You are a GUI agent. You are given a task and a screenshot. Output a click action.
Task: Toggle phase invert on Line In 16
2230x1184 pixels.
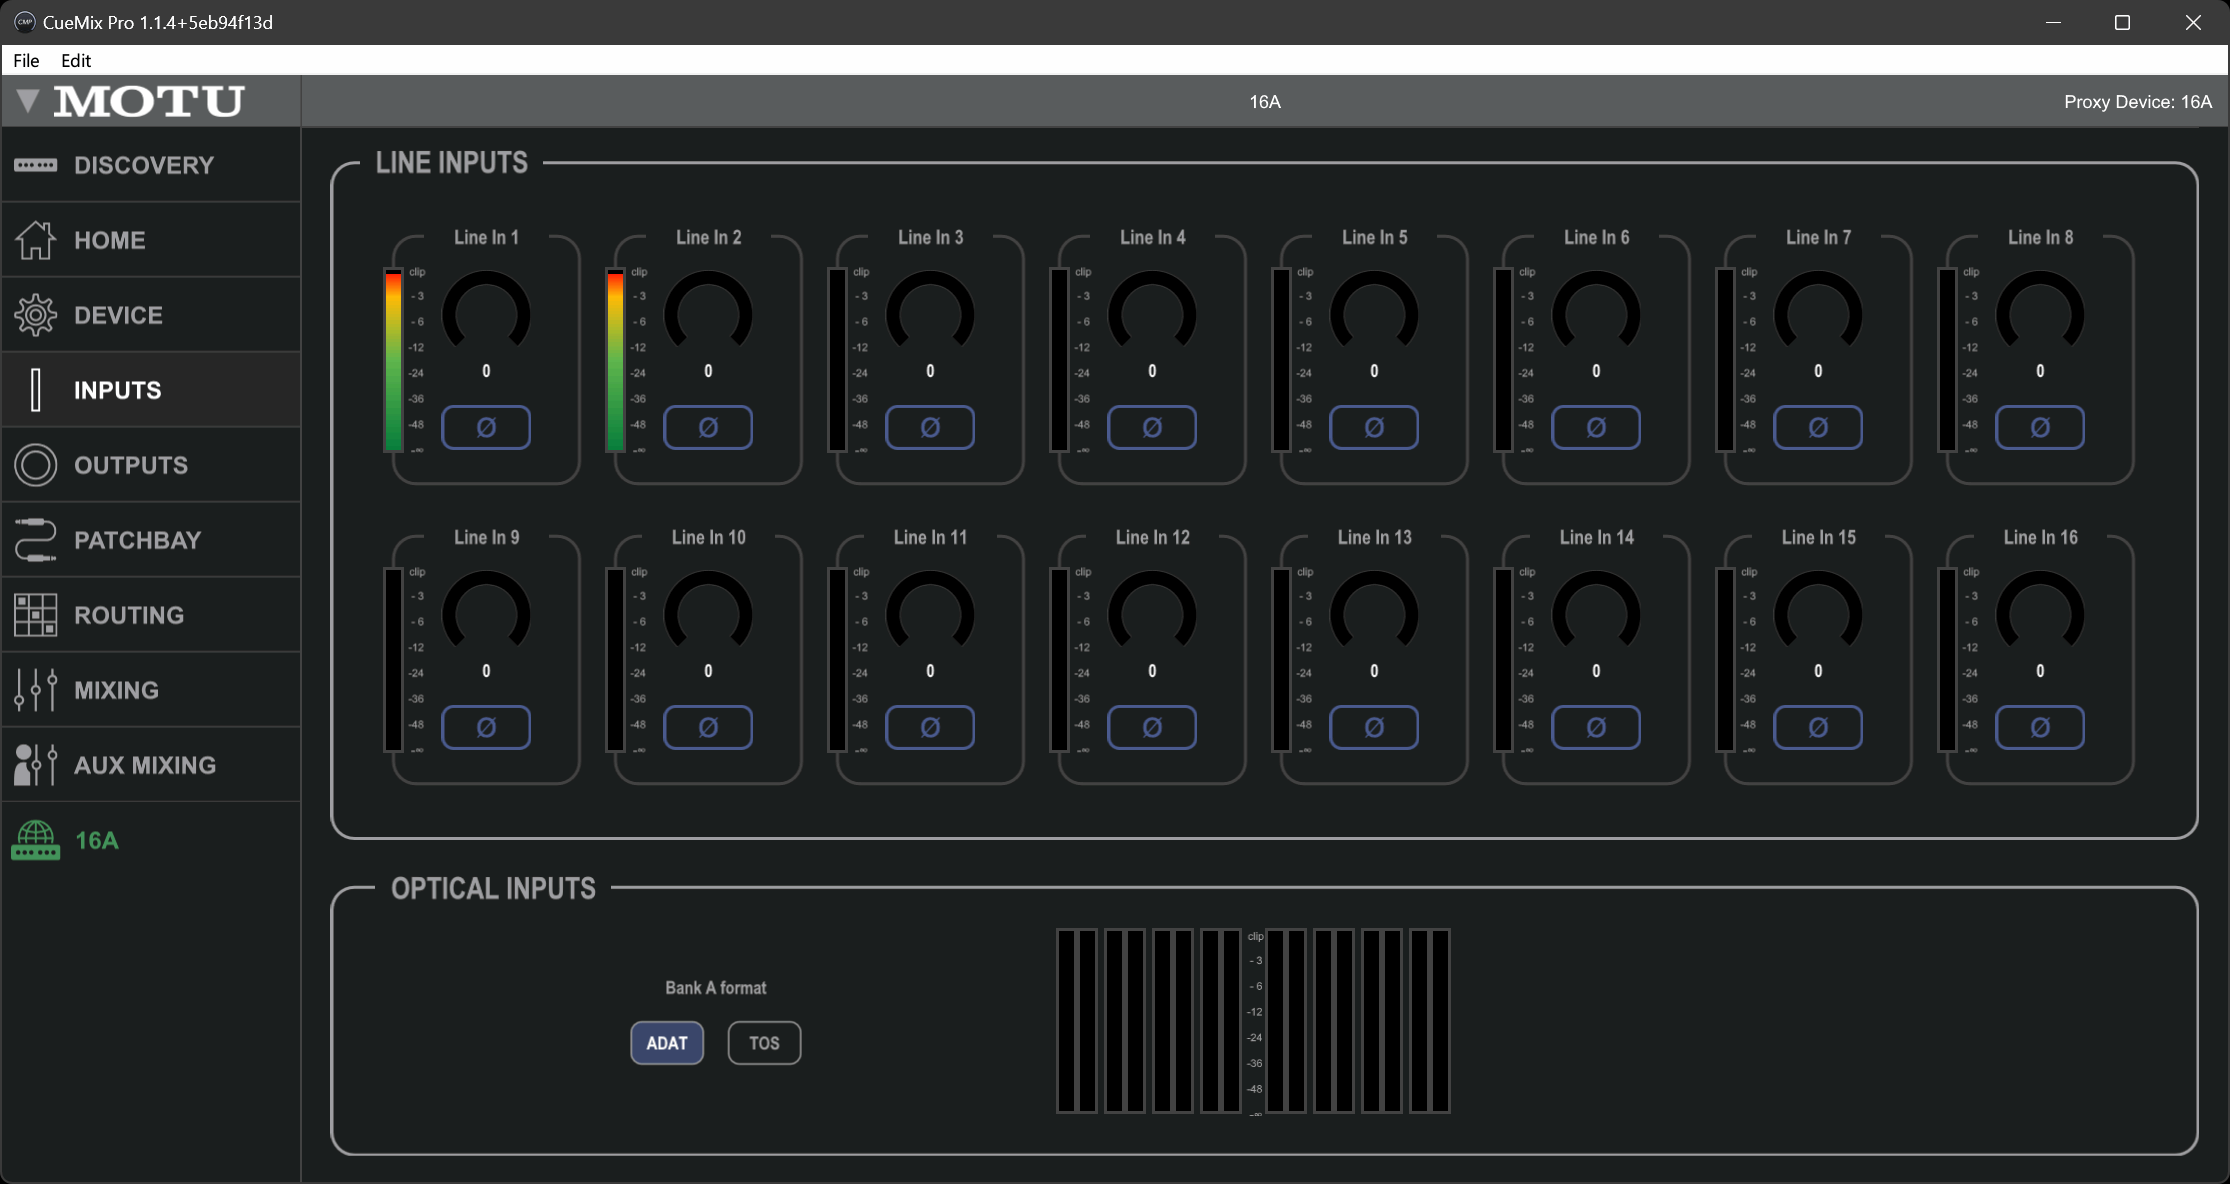click(x=2040, y=728)
